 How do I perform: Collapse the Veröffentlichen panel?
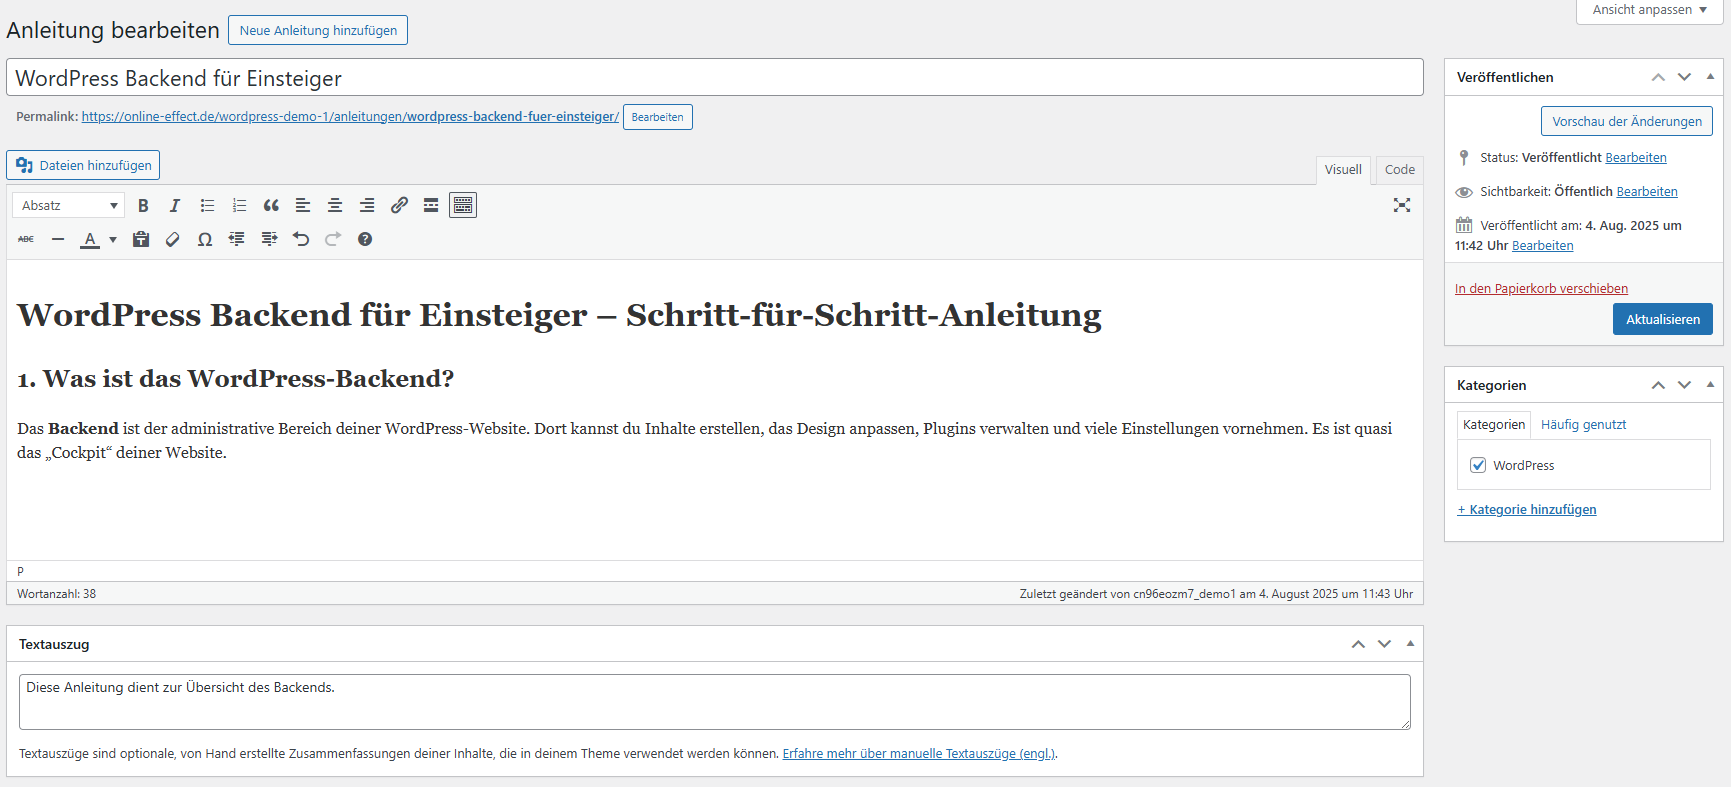(x=1710, y=77)
